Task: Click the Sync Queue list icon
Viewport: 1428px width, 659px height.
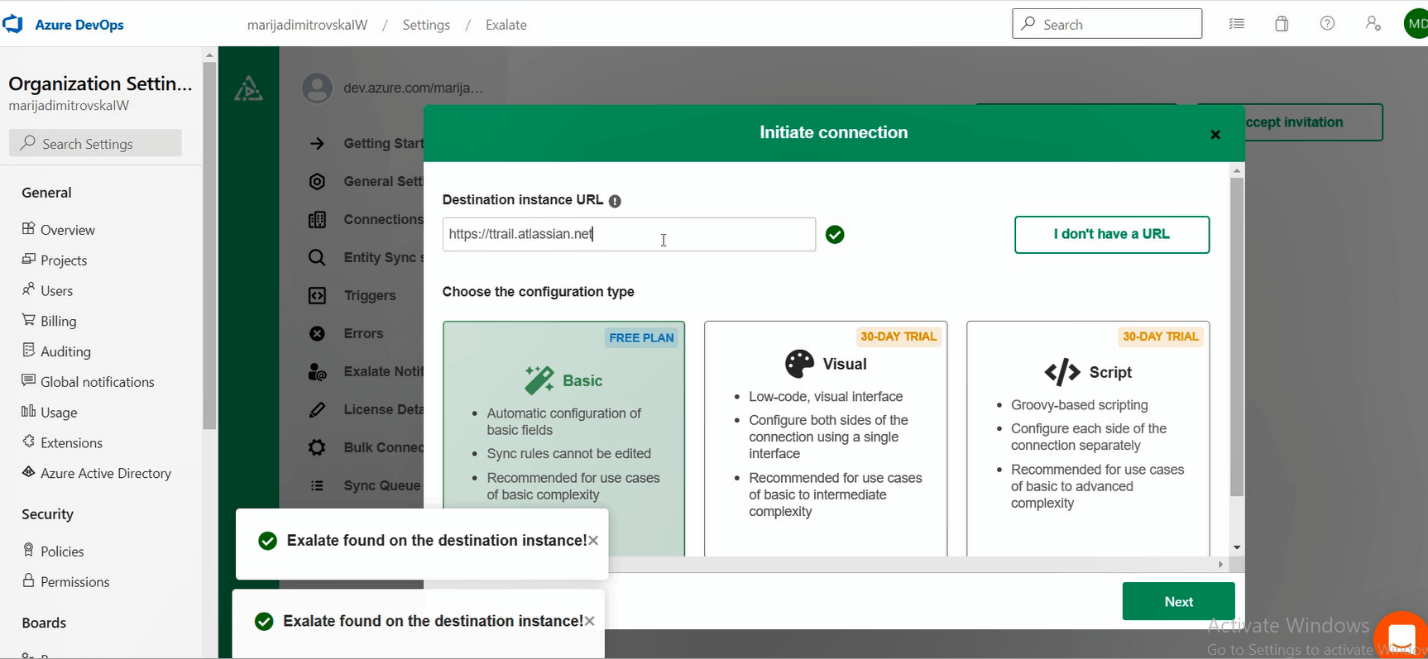Action: [x=317, y=485]
